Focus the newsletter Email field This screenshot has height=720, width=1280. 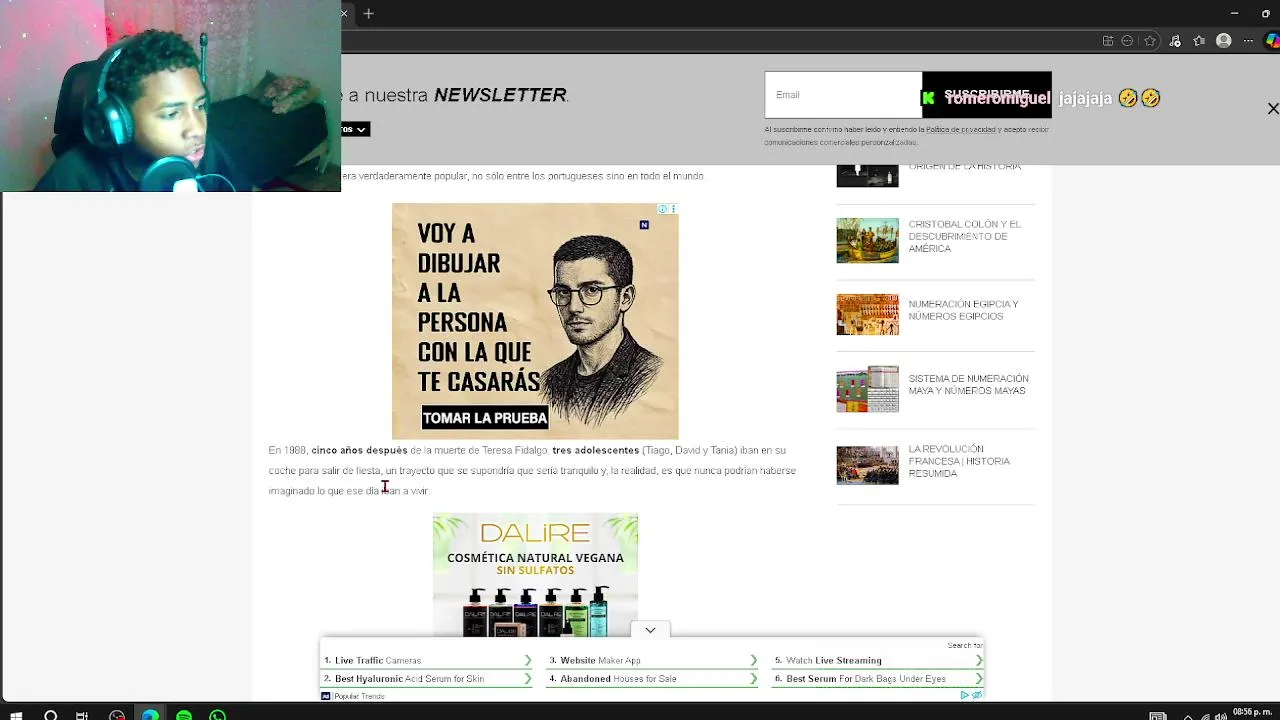point(843,95)
